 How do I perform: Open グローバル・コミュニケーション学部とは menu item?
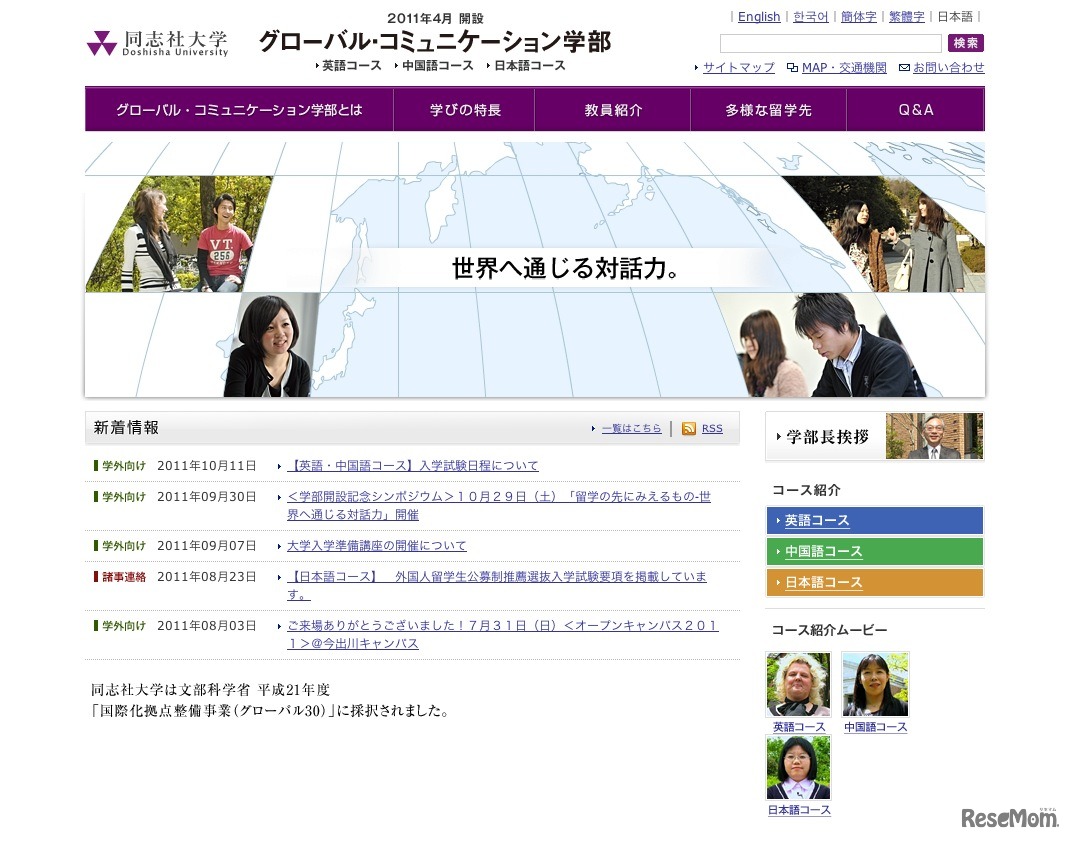239,110
